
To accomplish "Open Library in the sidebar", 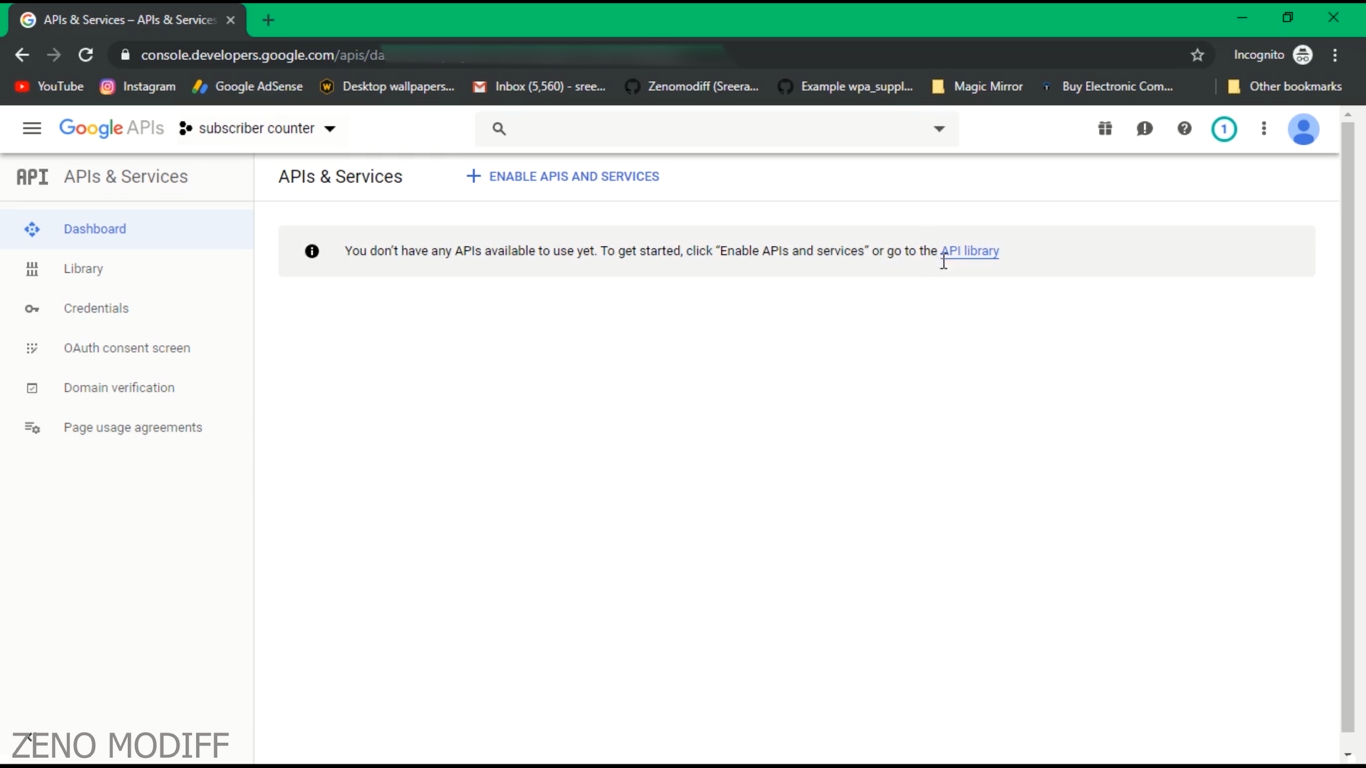I will tap(127, 269).
